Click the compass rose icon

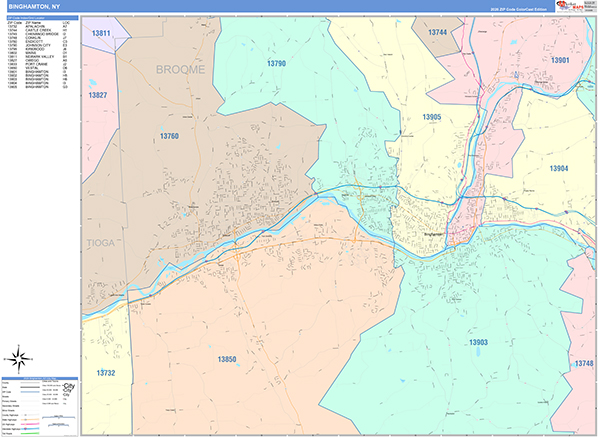click(x=20, y=358)
